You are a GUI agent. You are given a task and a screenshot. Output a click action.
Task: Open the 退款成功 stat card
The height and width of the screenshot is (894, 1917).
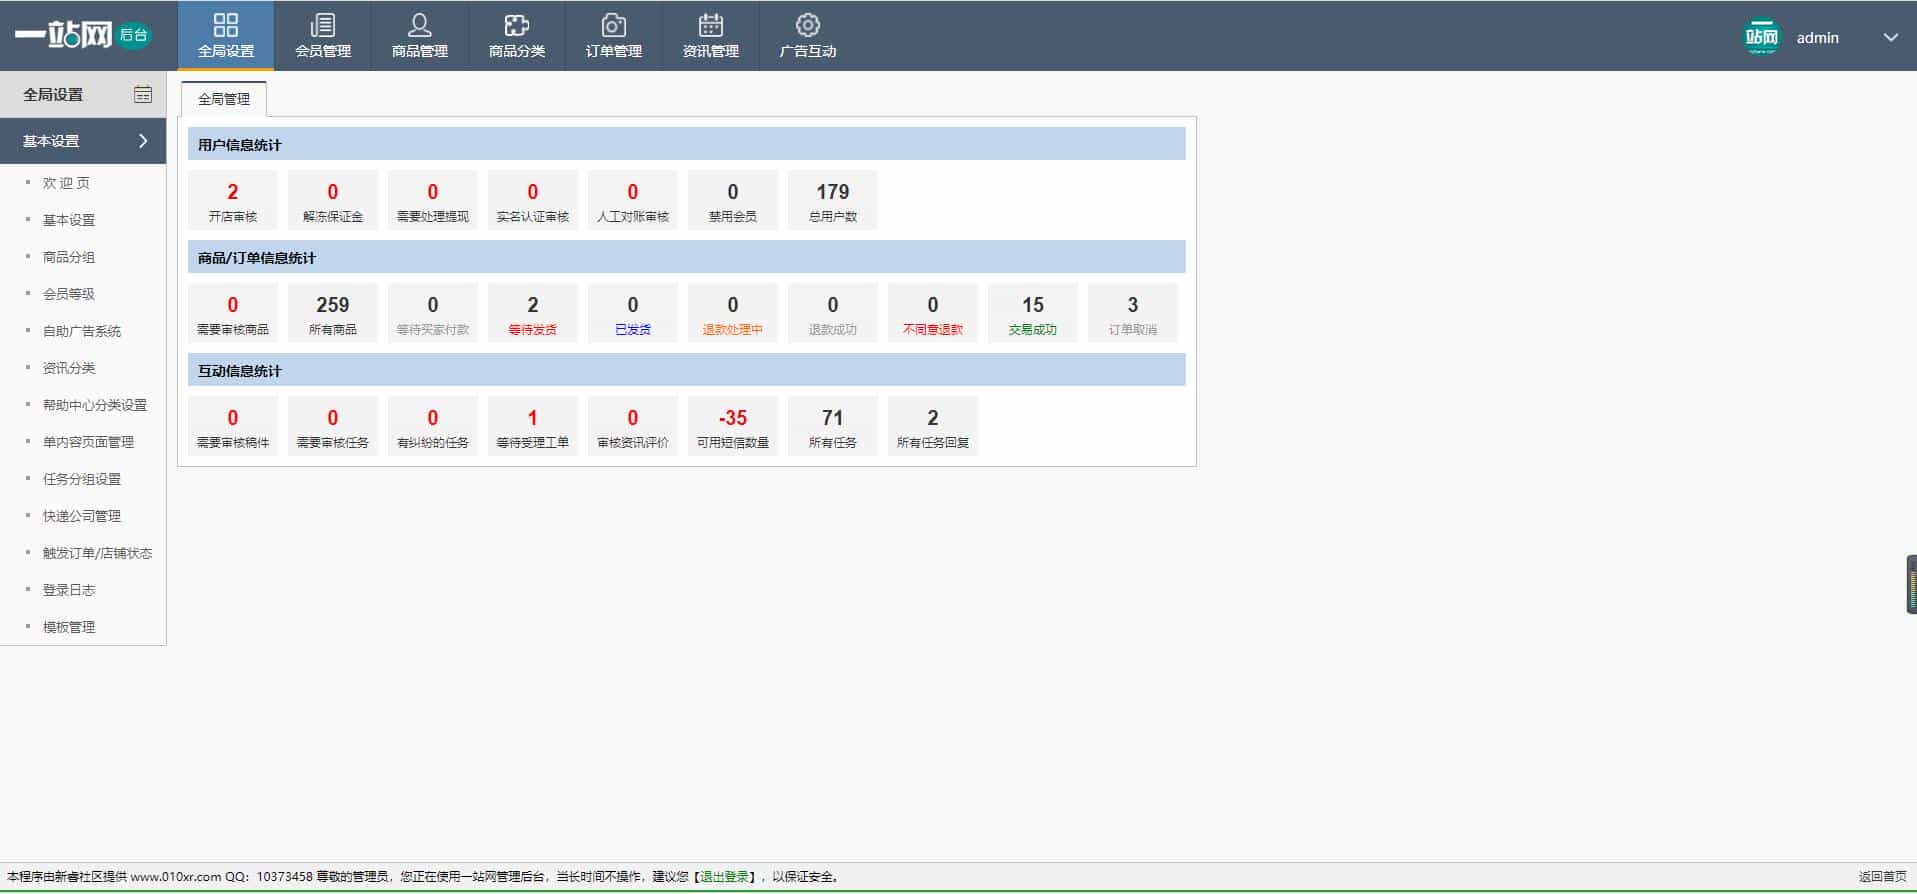tap(833, 313)
